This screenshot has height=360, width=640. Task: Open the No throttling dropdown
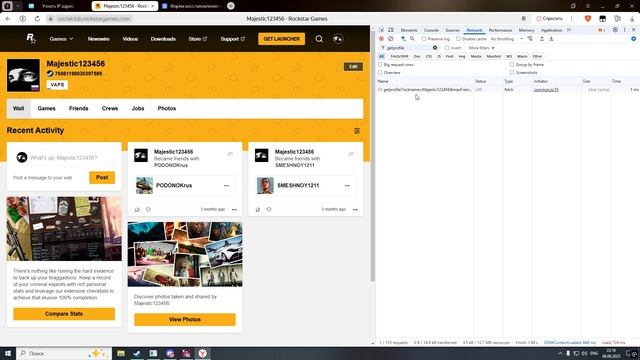(x=507, y=39)
